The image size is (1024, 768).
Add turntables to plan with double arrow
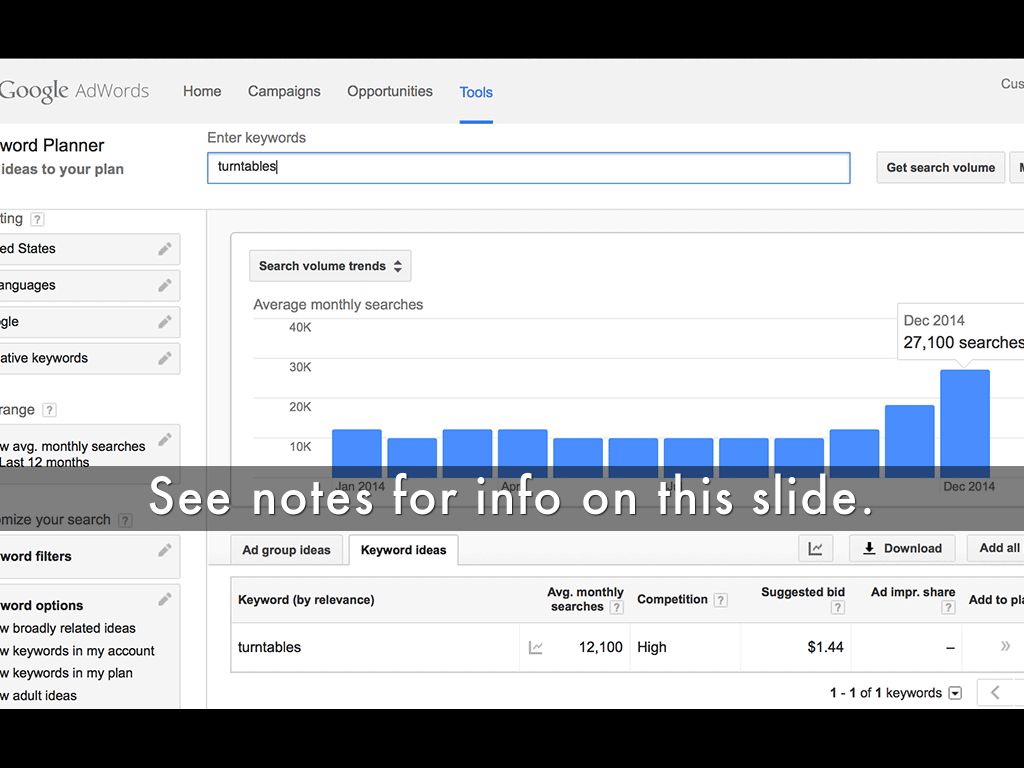(1005, 647)
